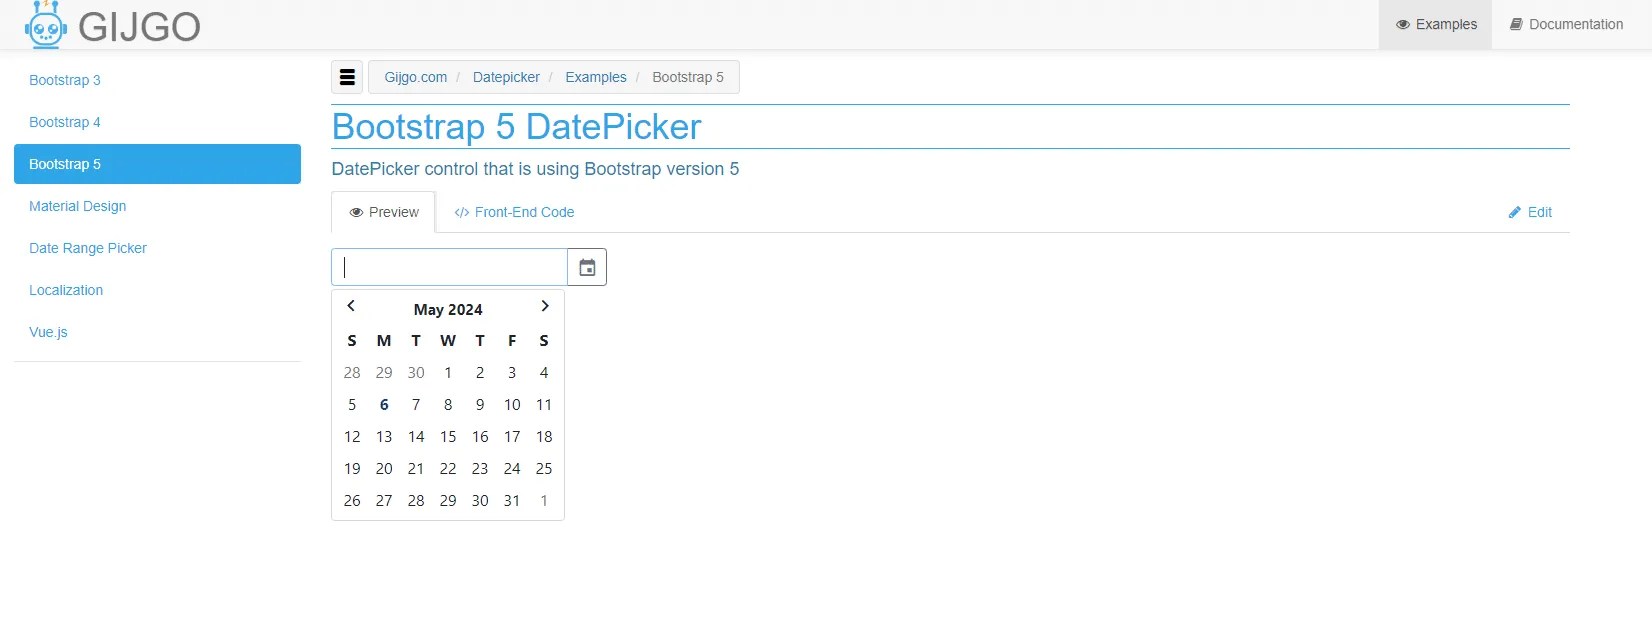Open the Localization sidebar link
The height and width of the screenshot is (638, 1652).
pos(66,290)
